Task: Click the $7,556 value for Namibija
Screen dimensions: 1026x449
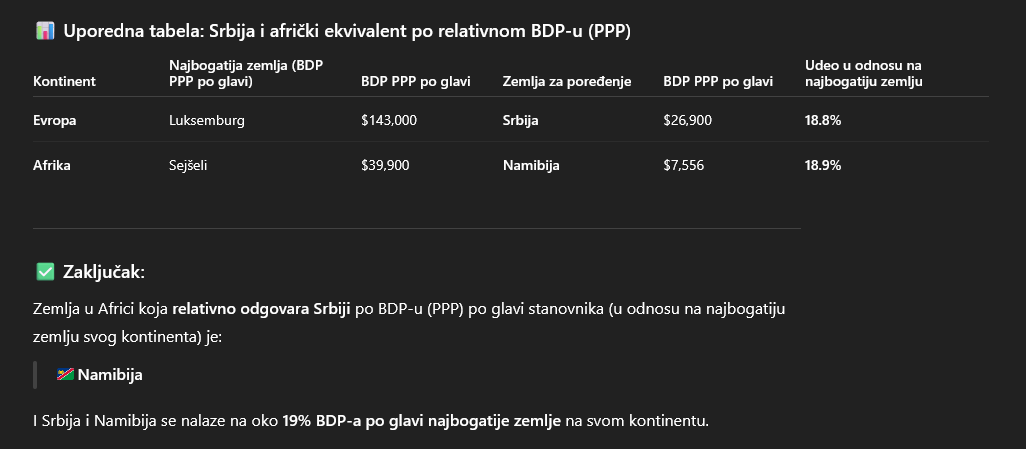Action: (684, 165)
